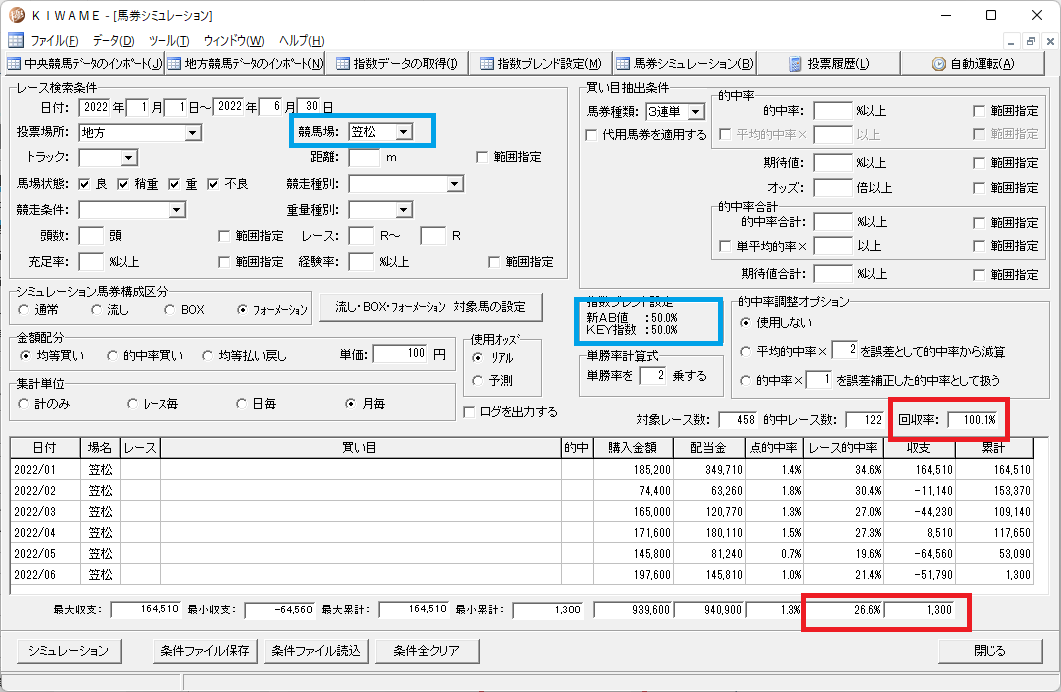Click the 距離 input field
The height and width of the screenshot is (692, 1061).
(x=364, y=158)
